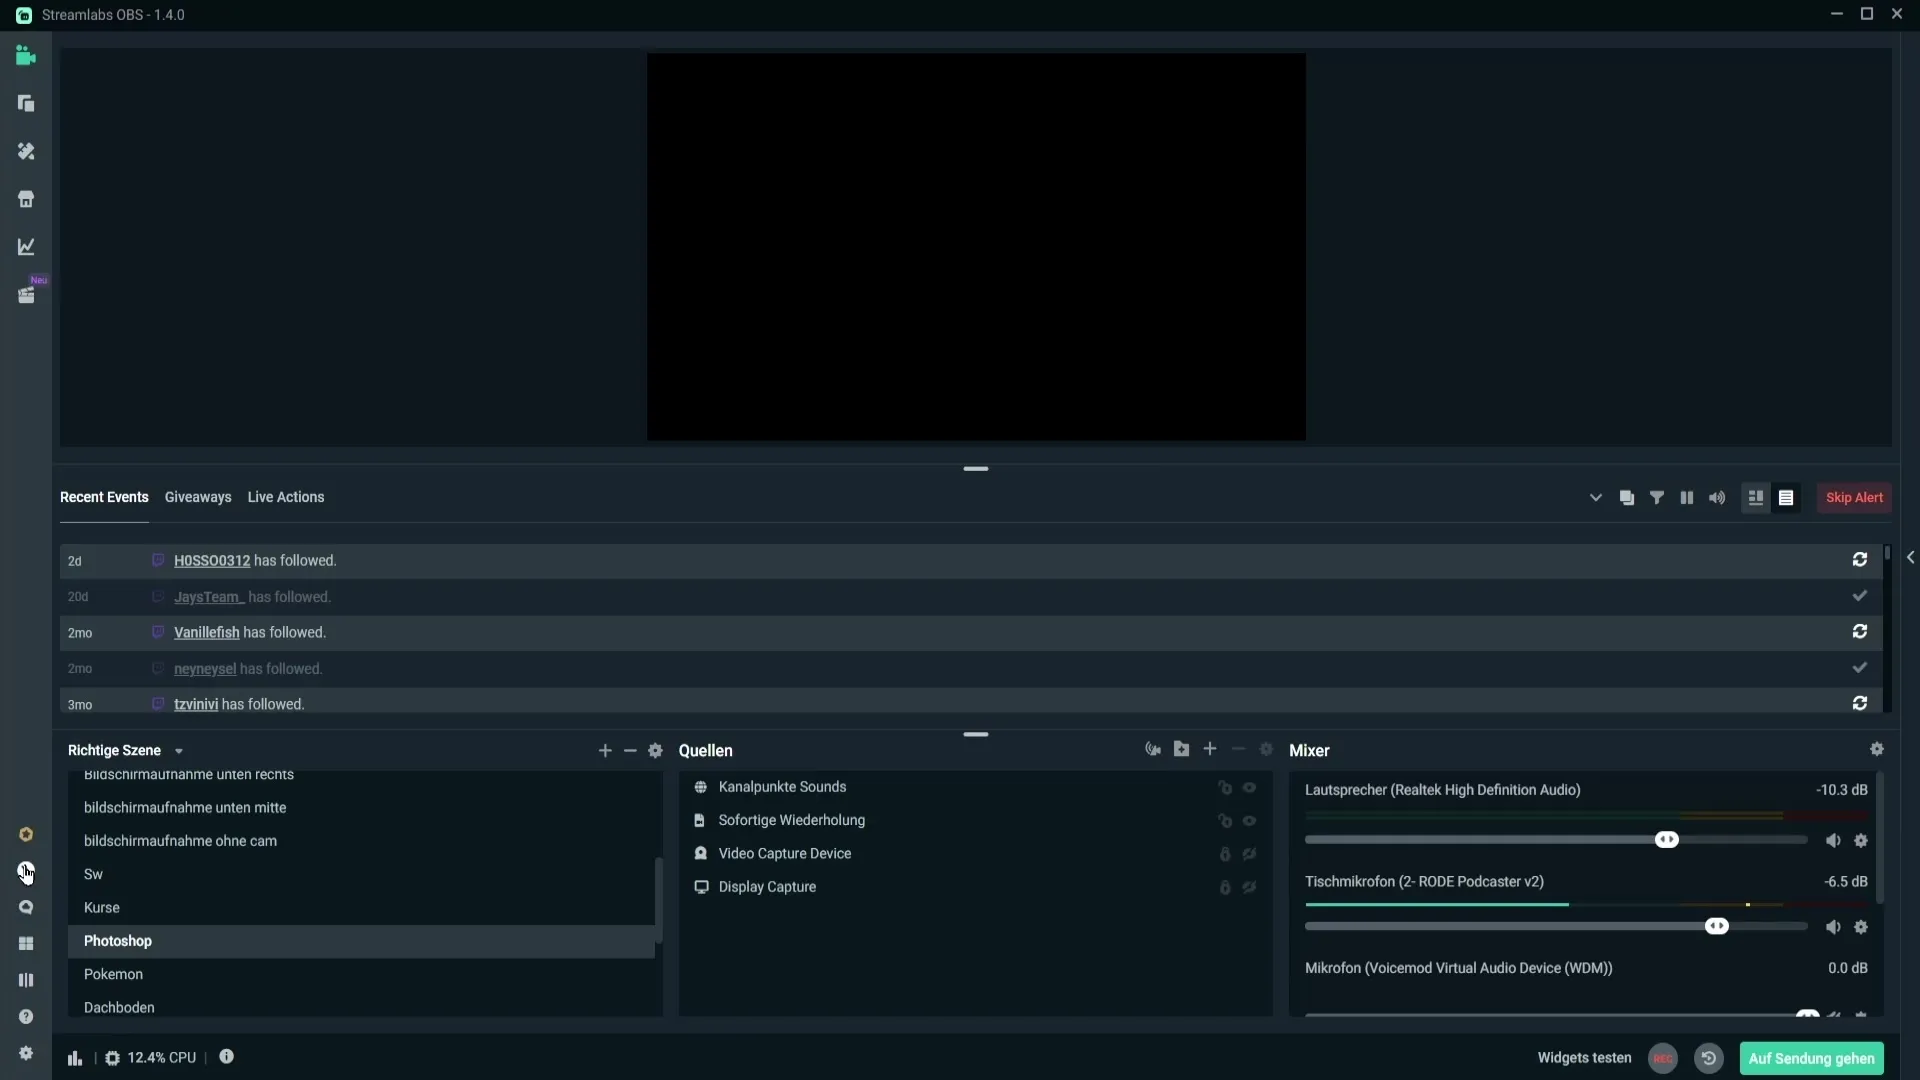The image size is (1920, 1080).
Task: Expand the Richtige Szene collection dropdown
Action: [179, 752]
